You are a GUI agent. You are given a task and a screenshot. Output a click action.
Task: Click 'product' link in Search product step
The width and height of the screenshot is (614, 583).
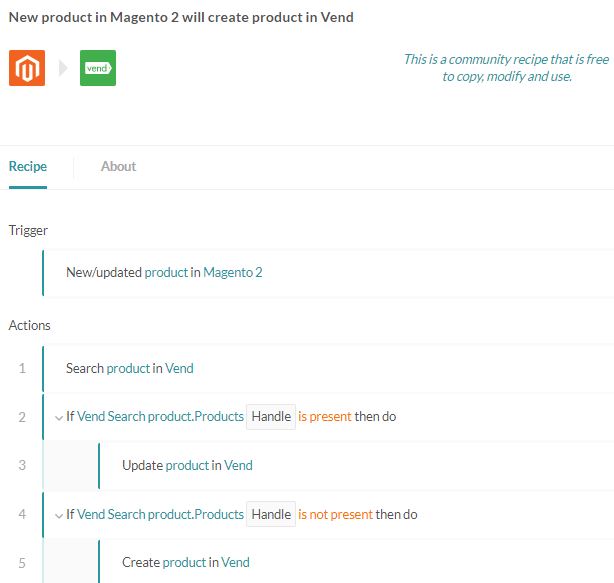click(x=128, y=368)
